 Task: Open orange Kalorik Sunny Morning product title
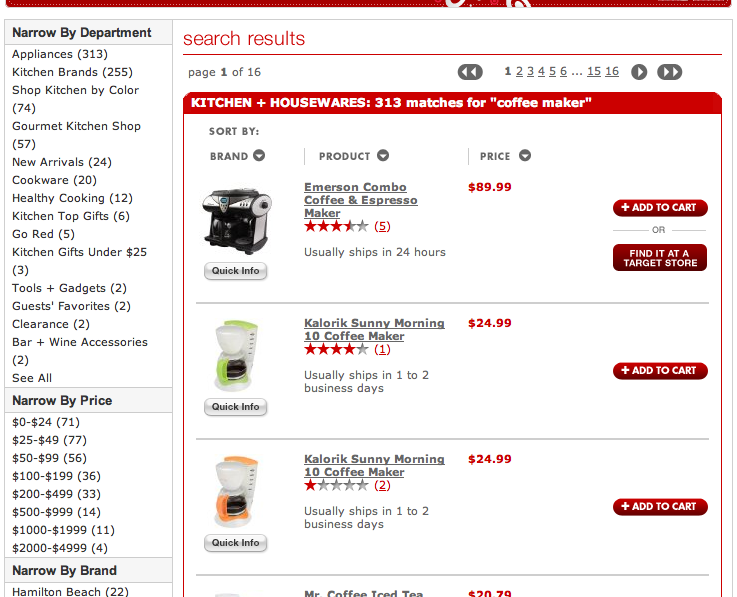(374, 465)
